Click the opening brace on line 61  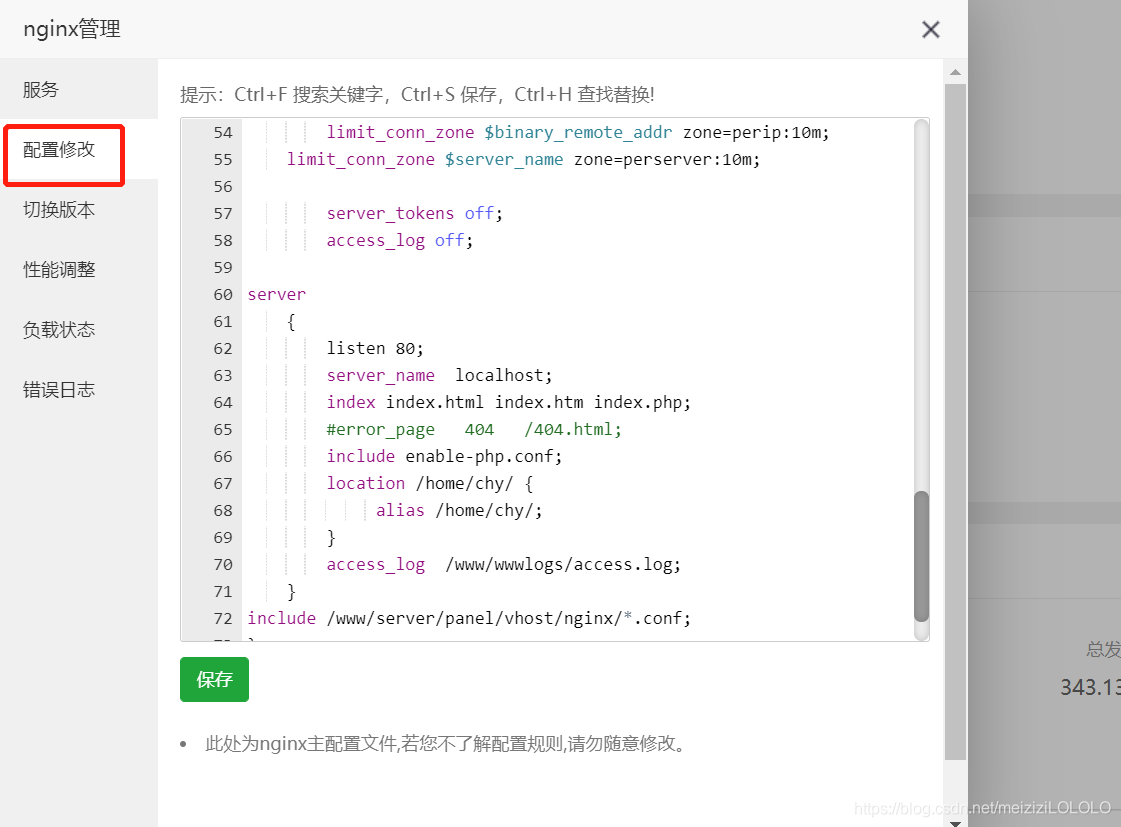point(291,322)
